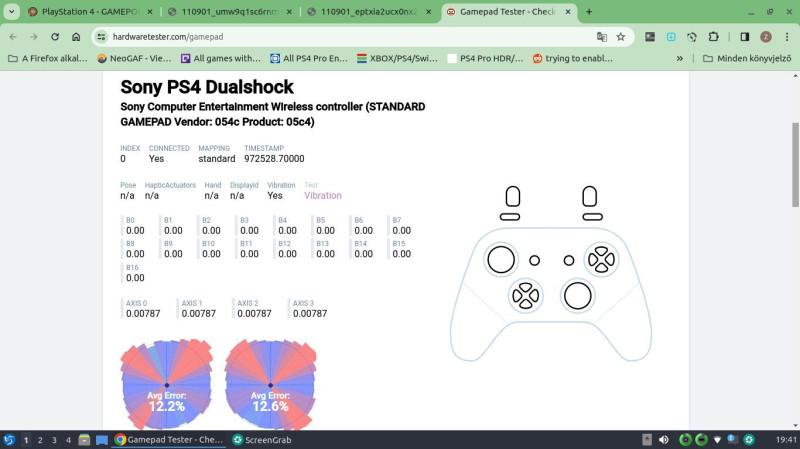Switch to workspace 4 in taskbar
Viewport: 800px width, 449px height.
coord(68,440)
